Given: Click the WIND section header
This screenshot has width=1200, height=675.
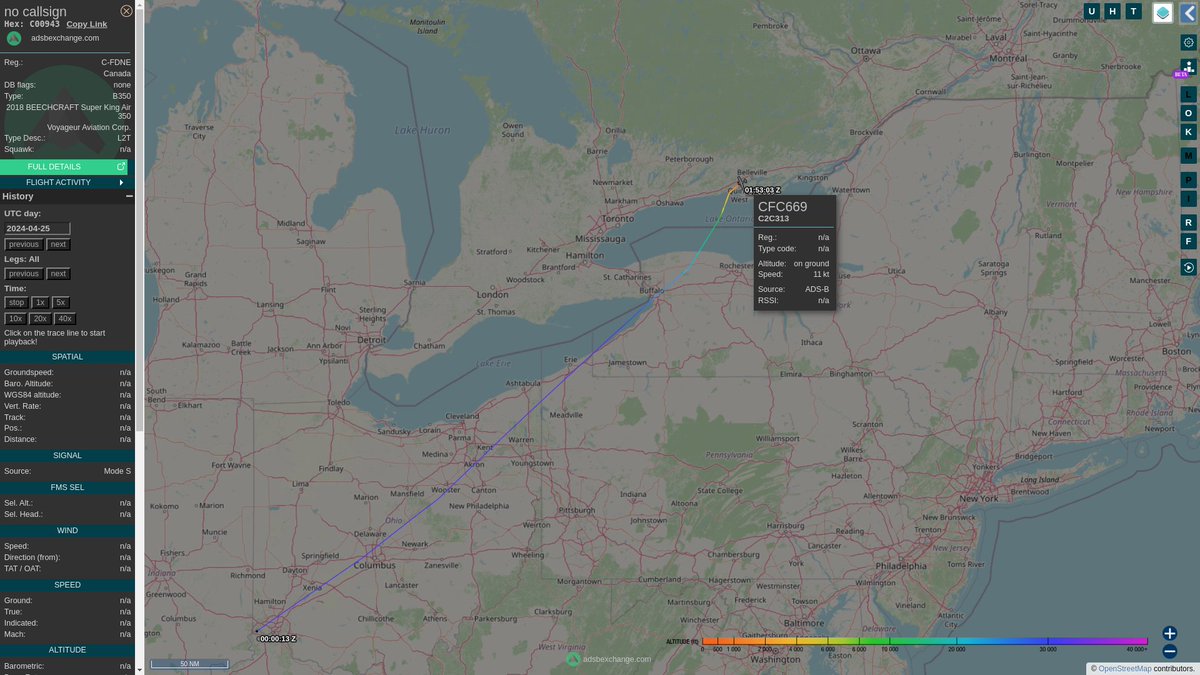Looking at the screenshot, I should click(67, 531).
